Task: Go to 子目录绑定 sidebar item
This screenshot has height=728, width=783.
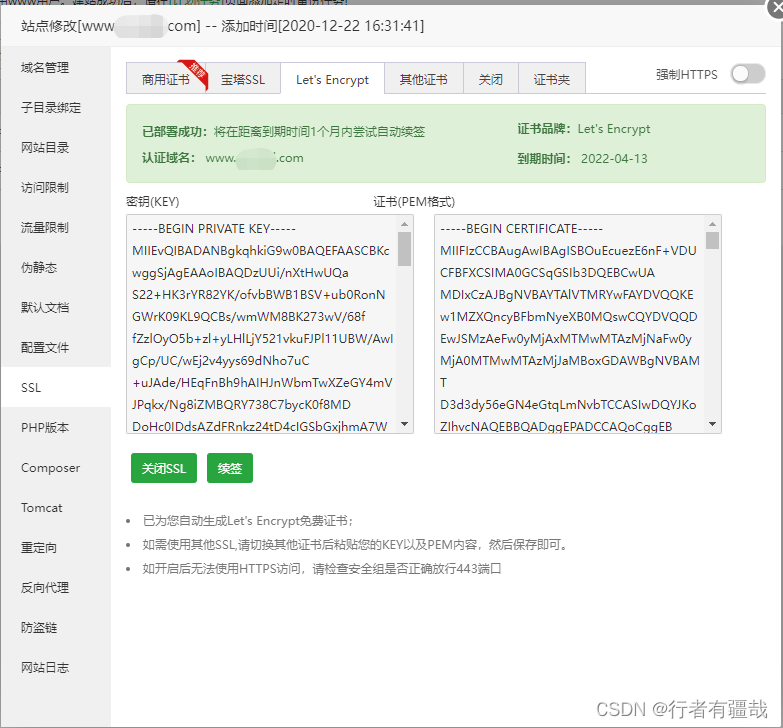Action: [x=51, y=108]
